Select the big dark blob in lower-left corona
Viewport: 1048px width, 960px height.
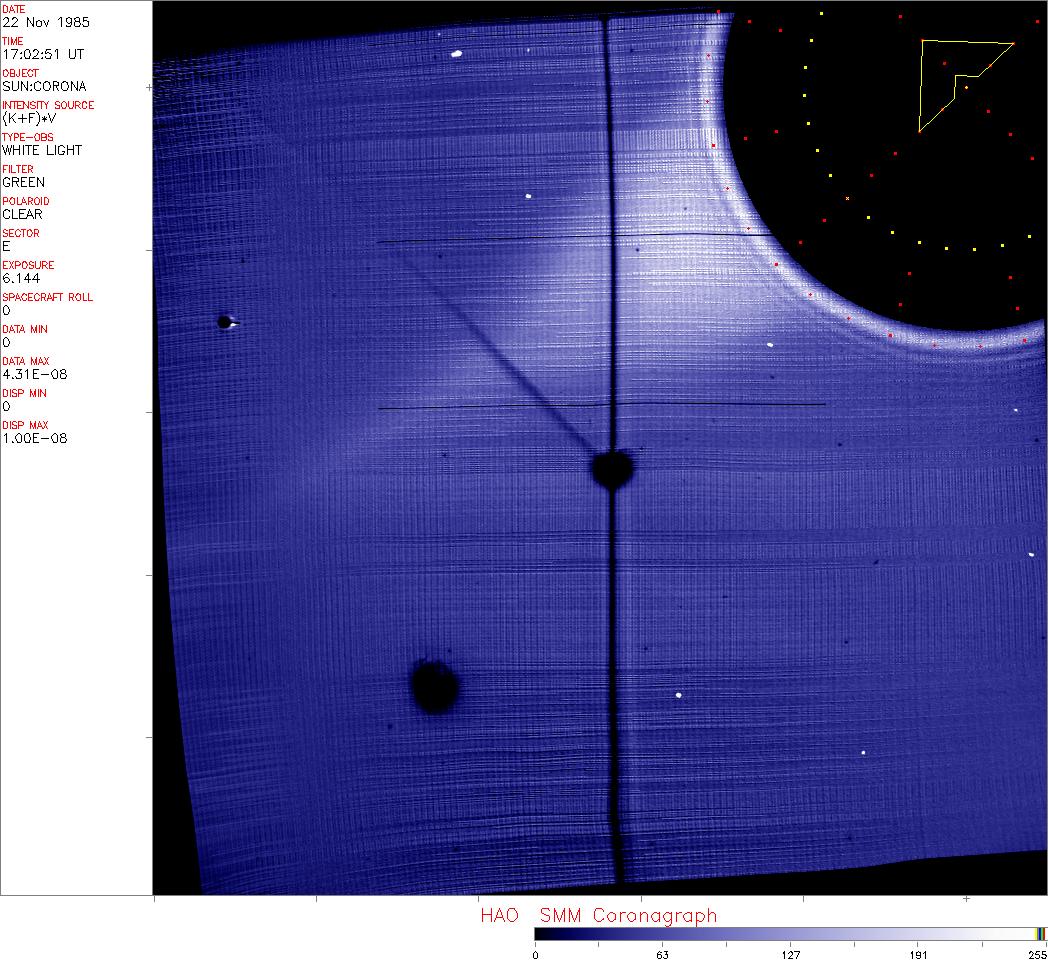click(435, 686)
